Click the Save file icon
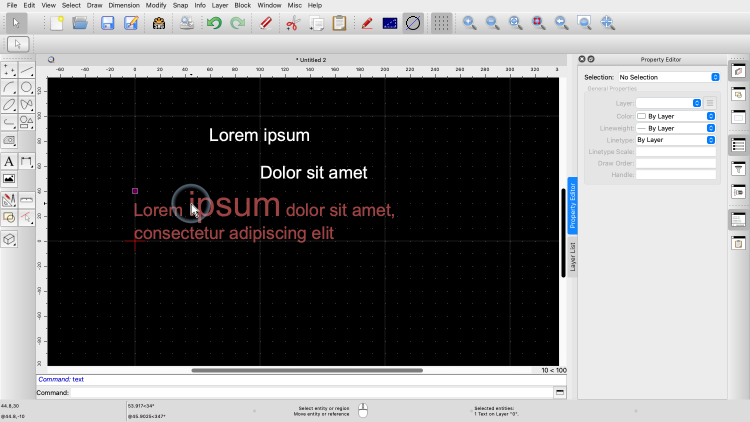 107,22
